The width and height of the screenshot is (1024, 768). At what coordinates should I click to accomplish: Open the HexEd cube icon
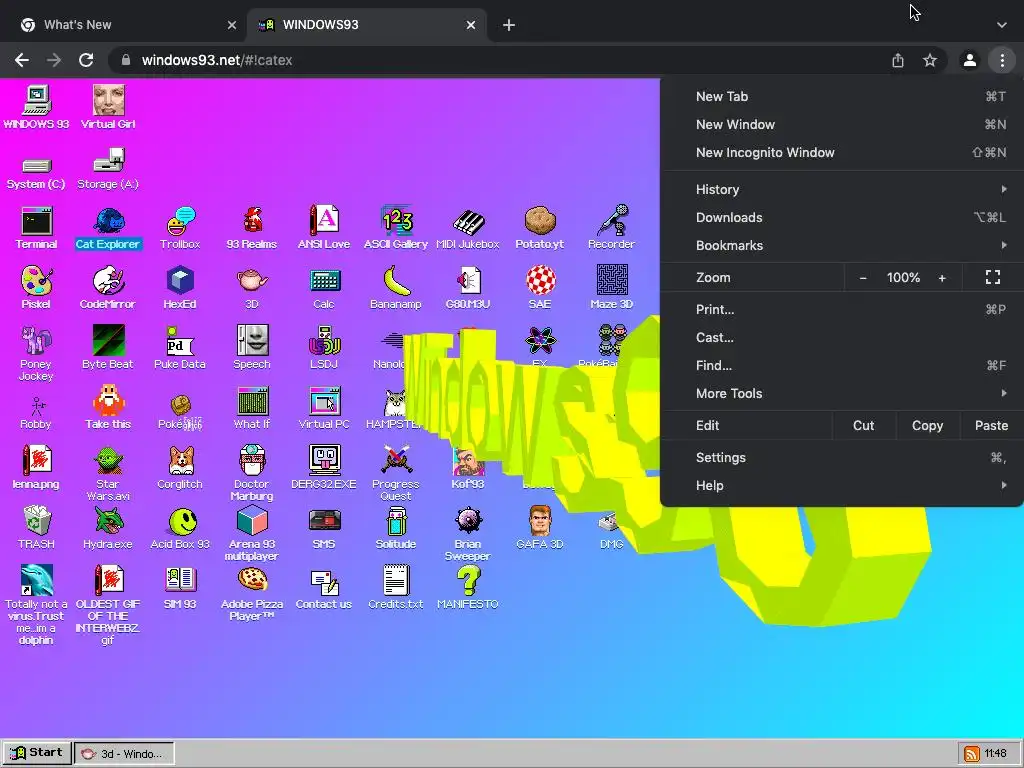(x=180, y=287)
